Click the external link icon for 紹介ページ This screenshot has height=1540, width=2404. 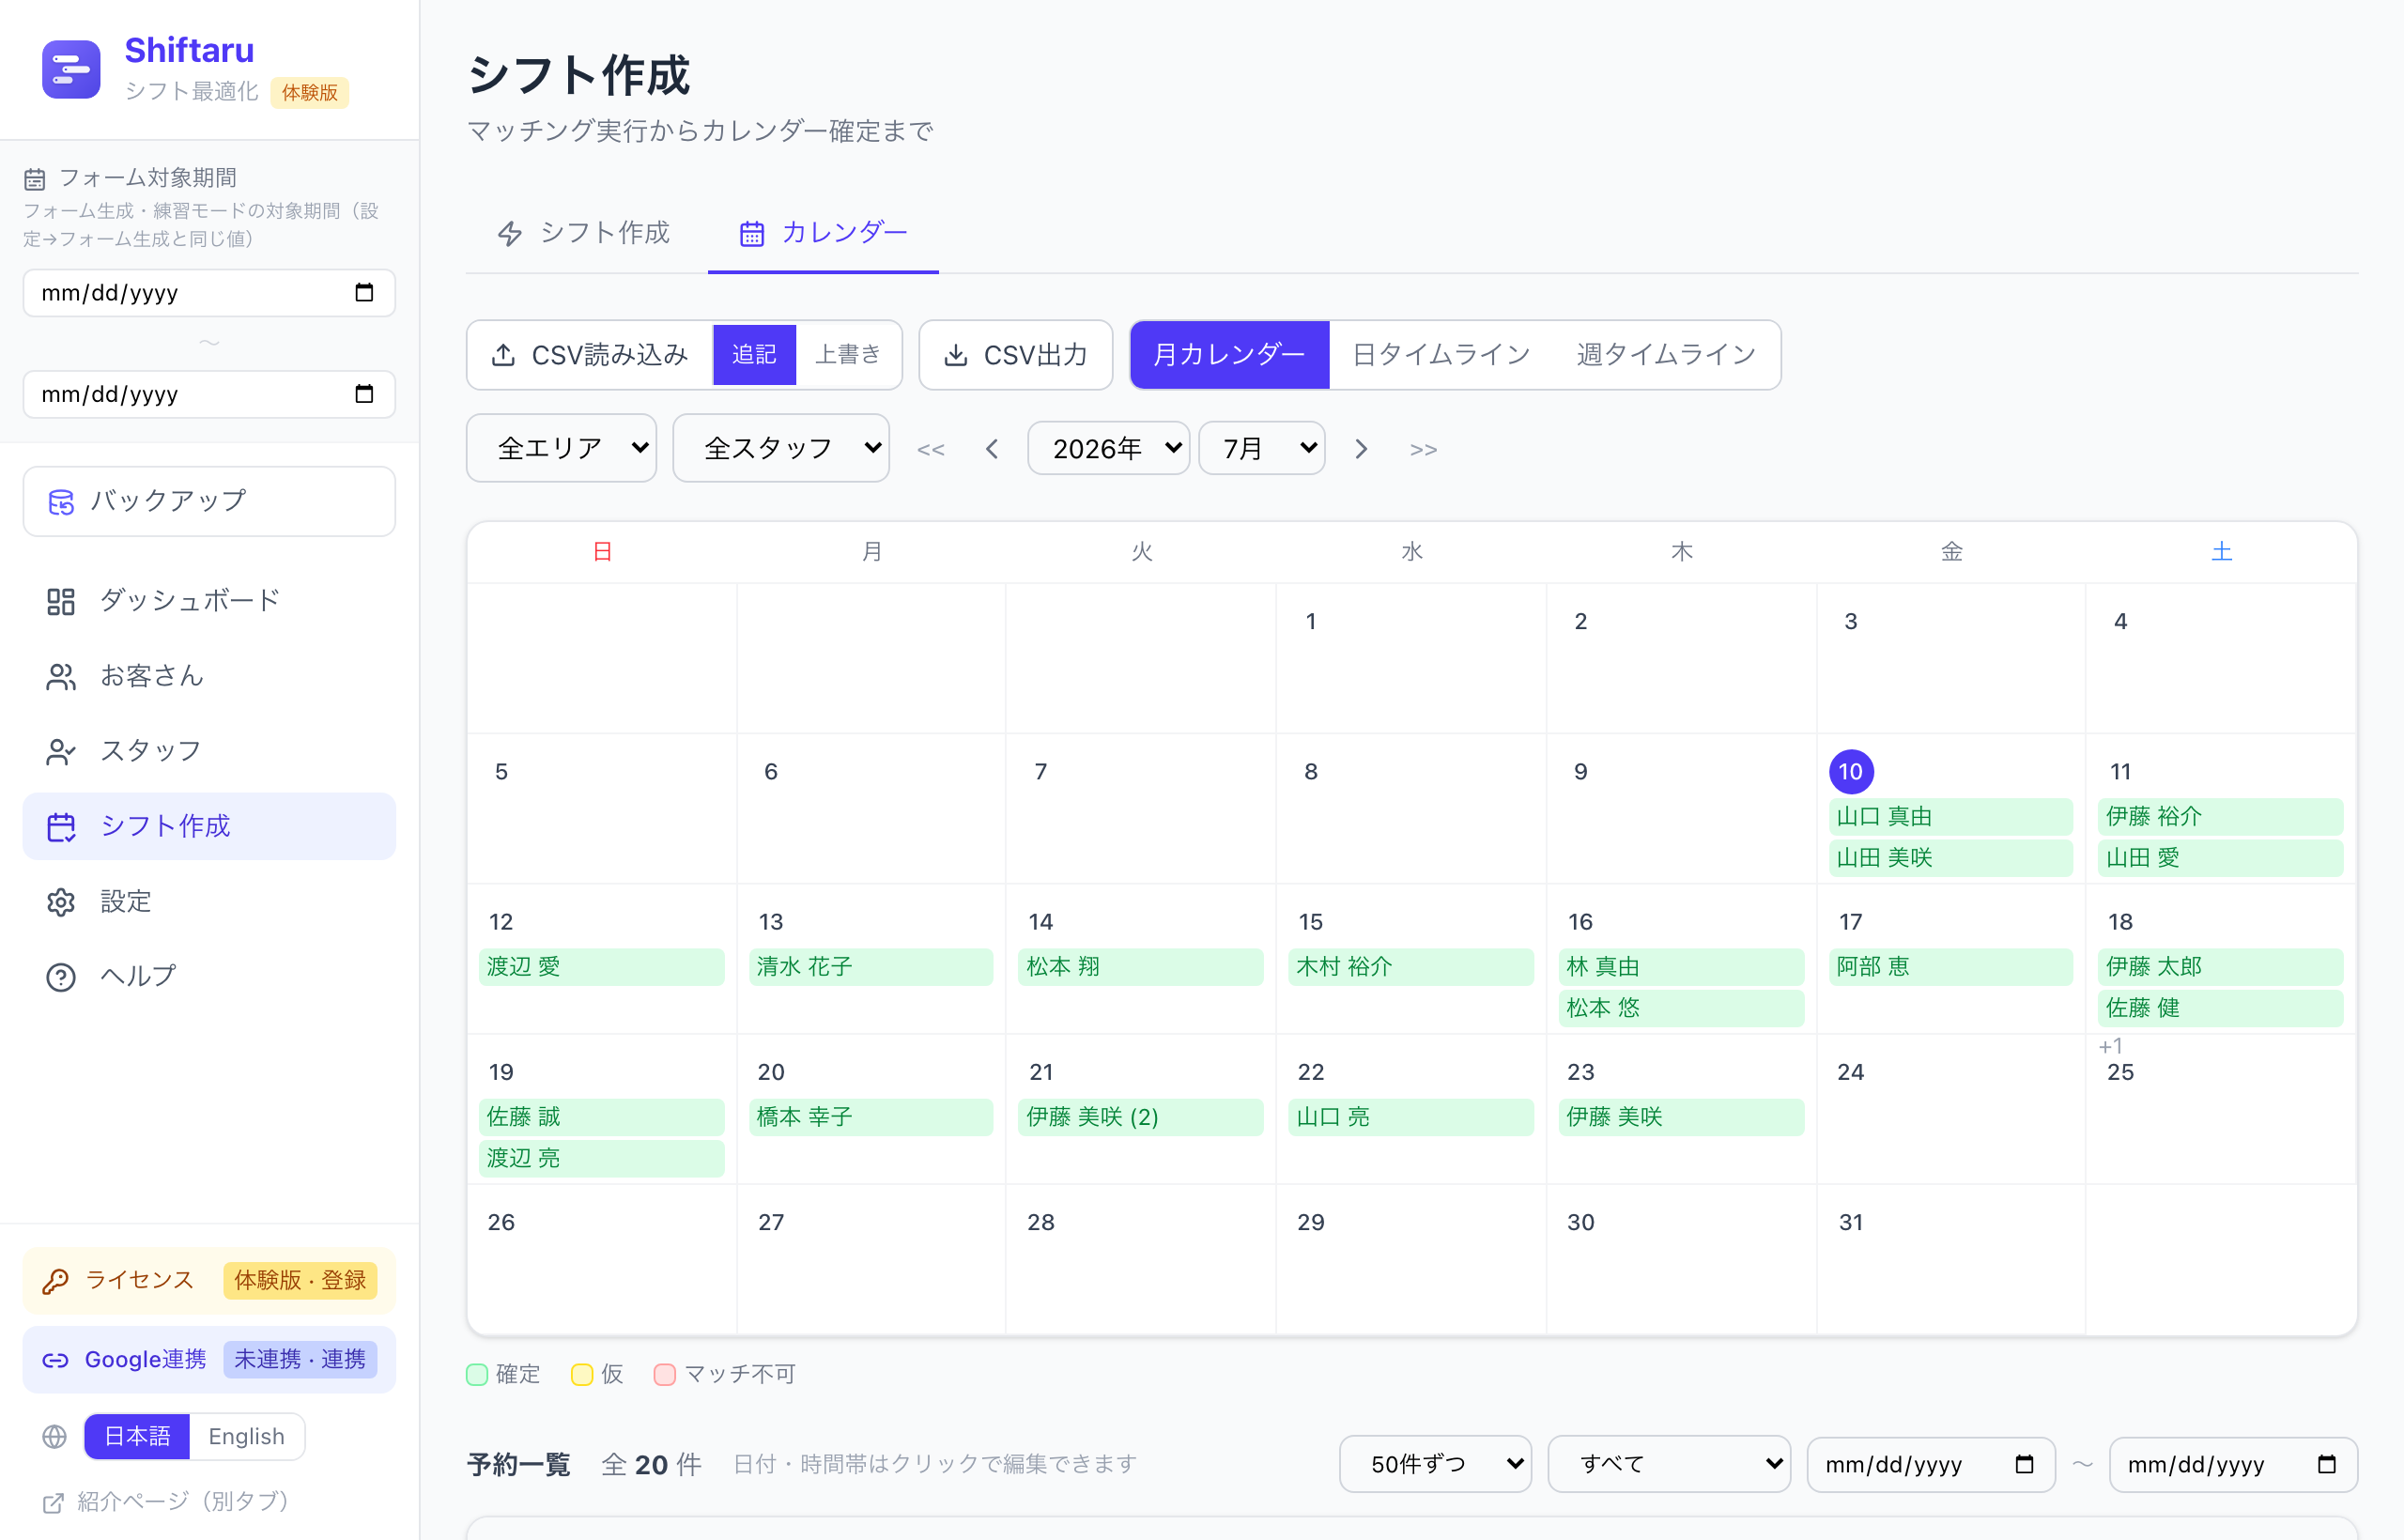(x=53, y=1502)
